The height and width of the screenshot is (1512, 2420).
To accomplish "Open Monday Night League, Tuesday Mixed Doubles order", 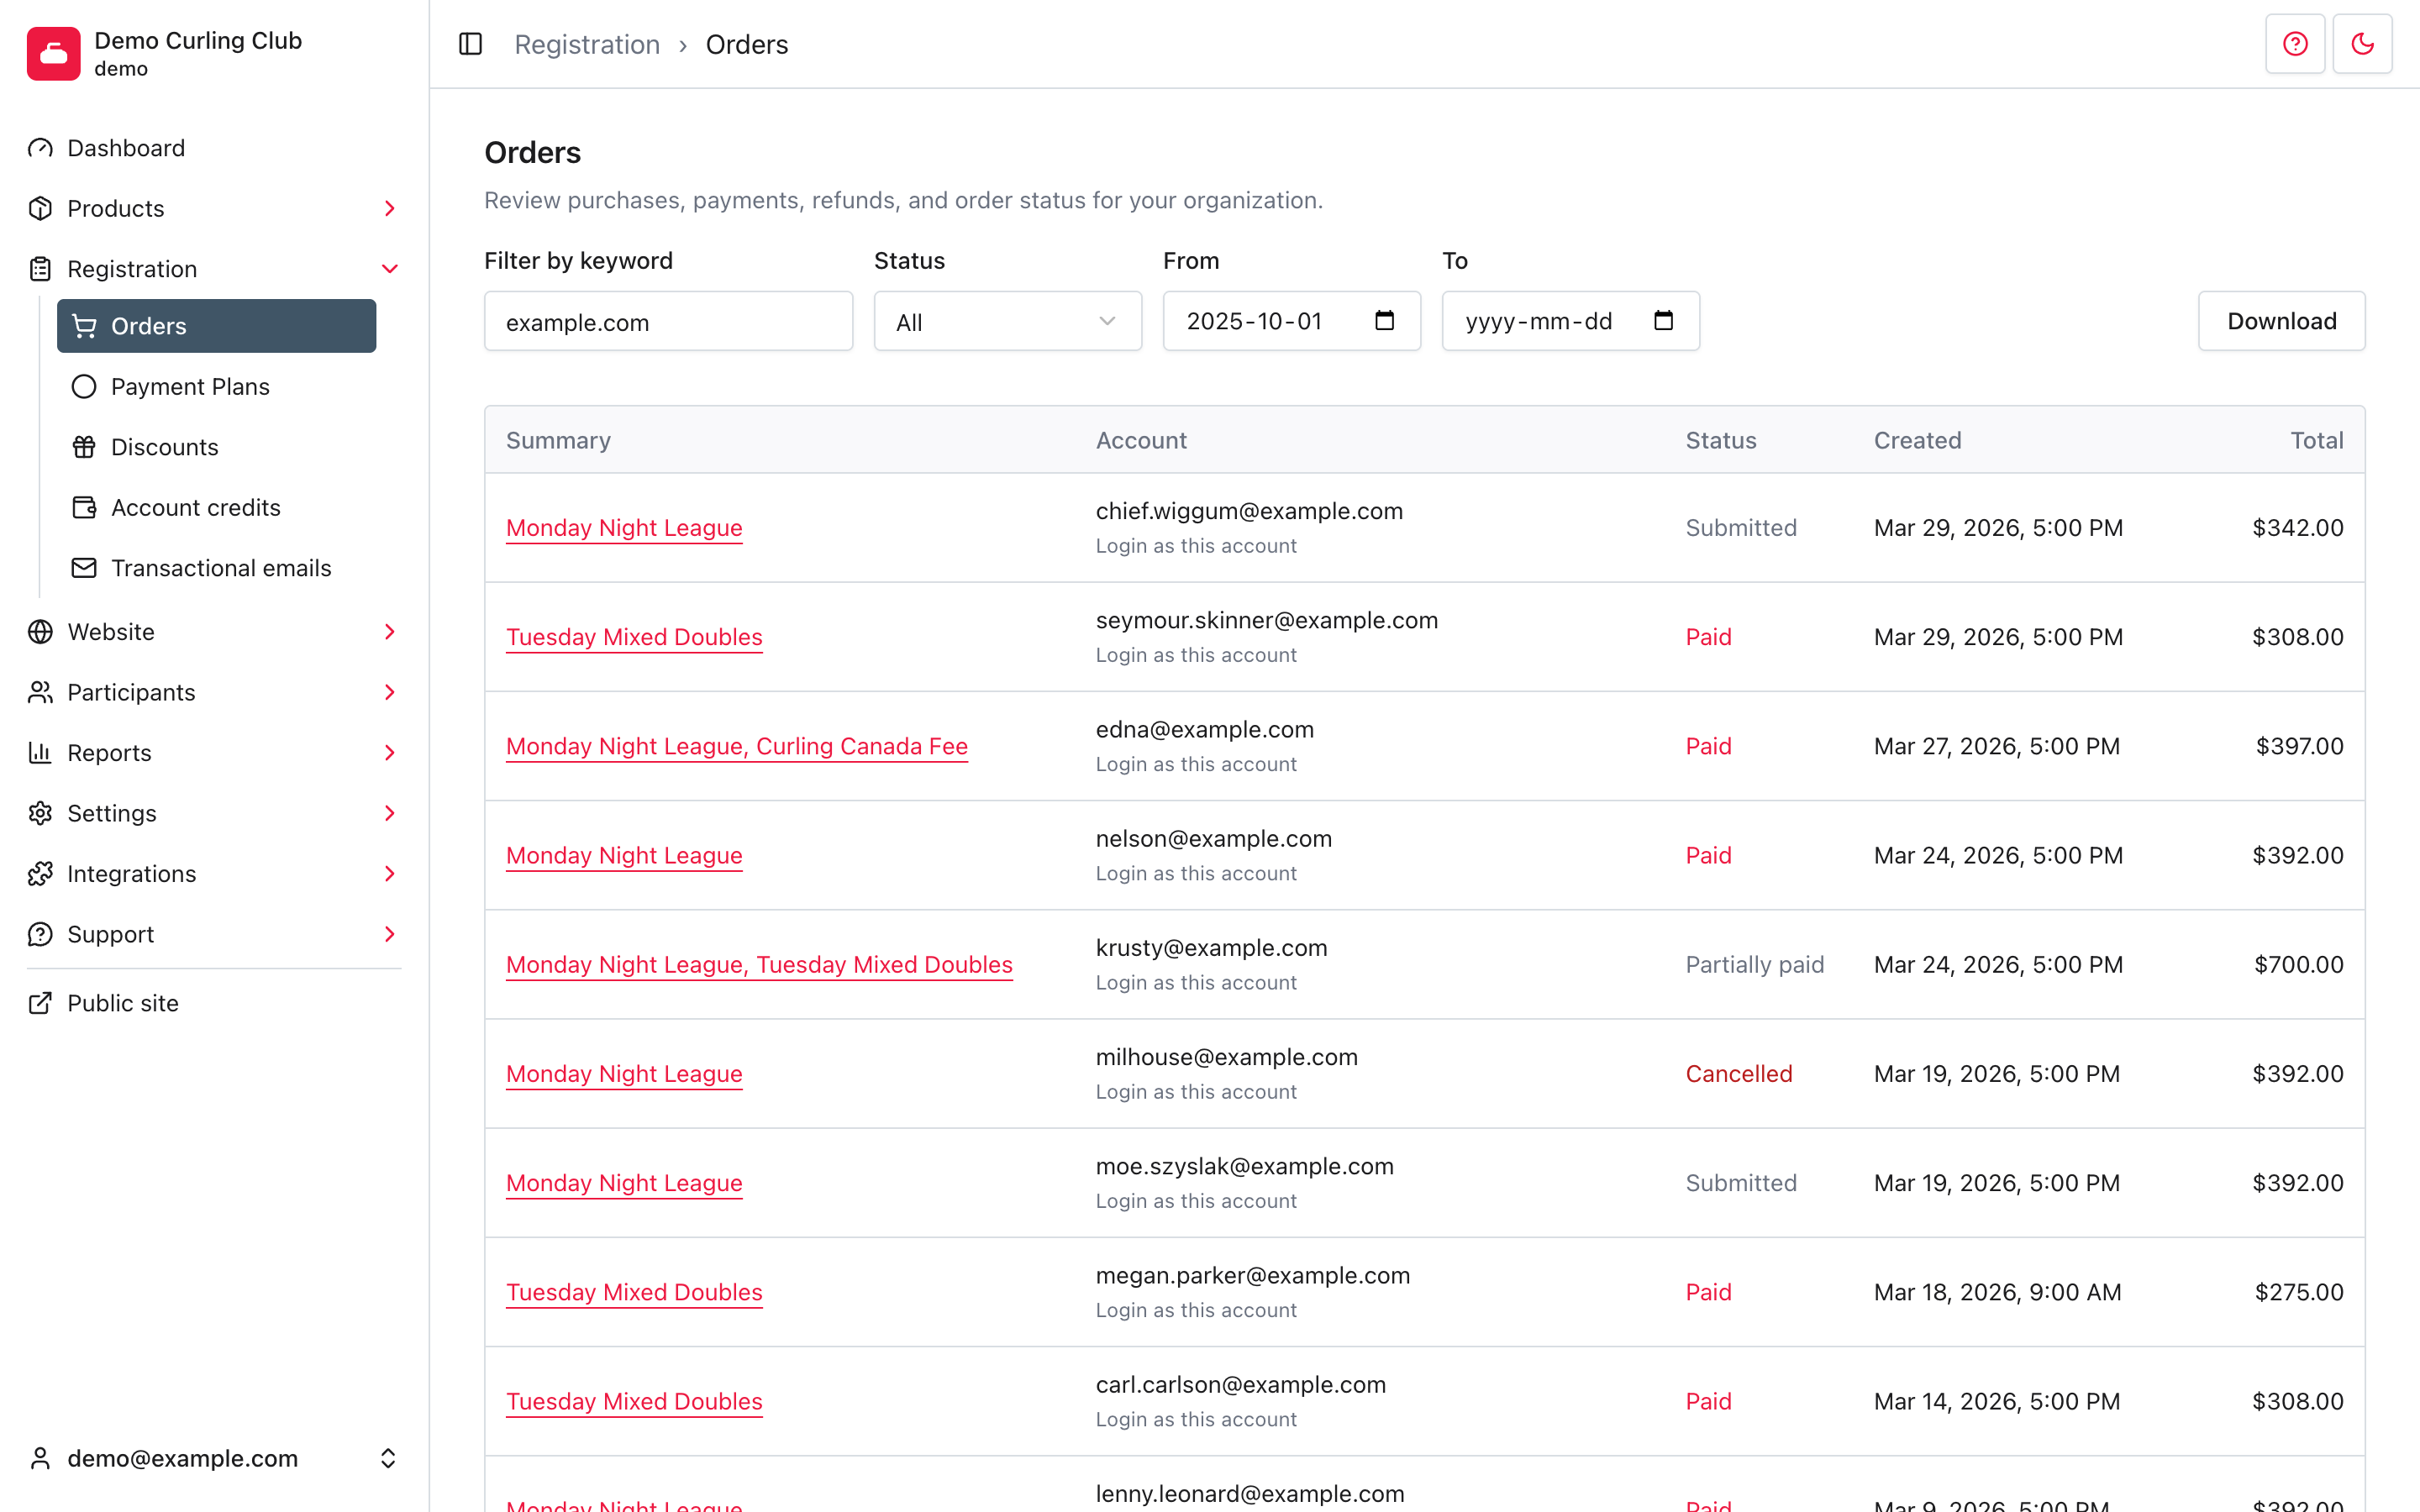I will 759,964.
